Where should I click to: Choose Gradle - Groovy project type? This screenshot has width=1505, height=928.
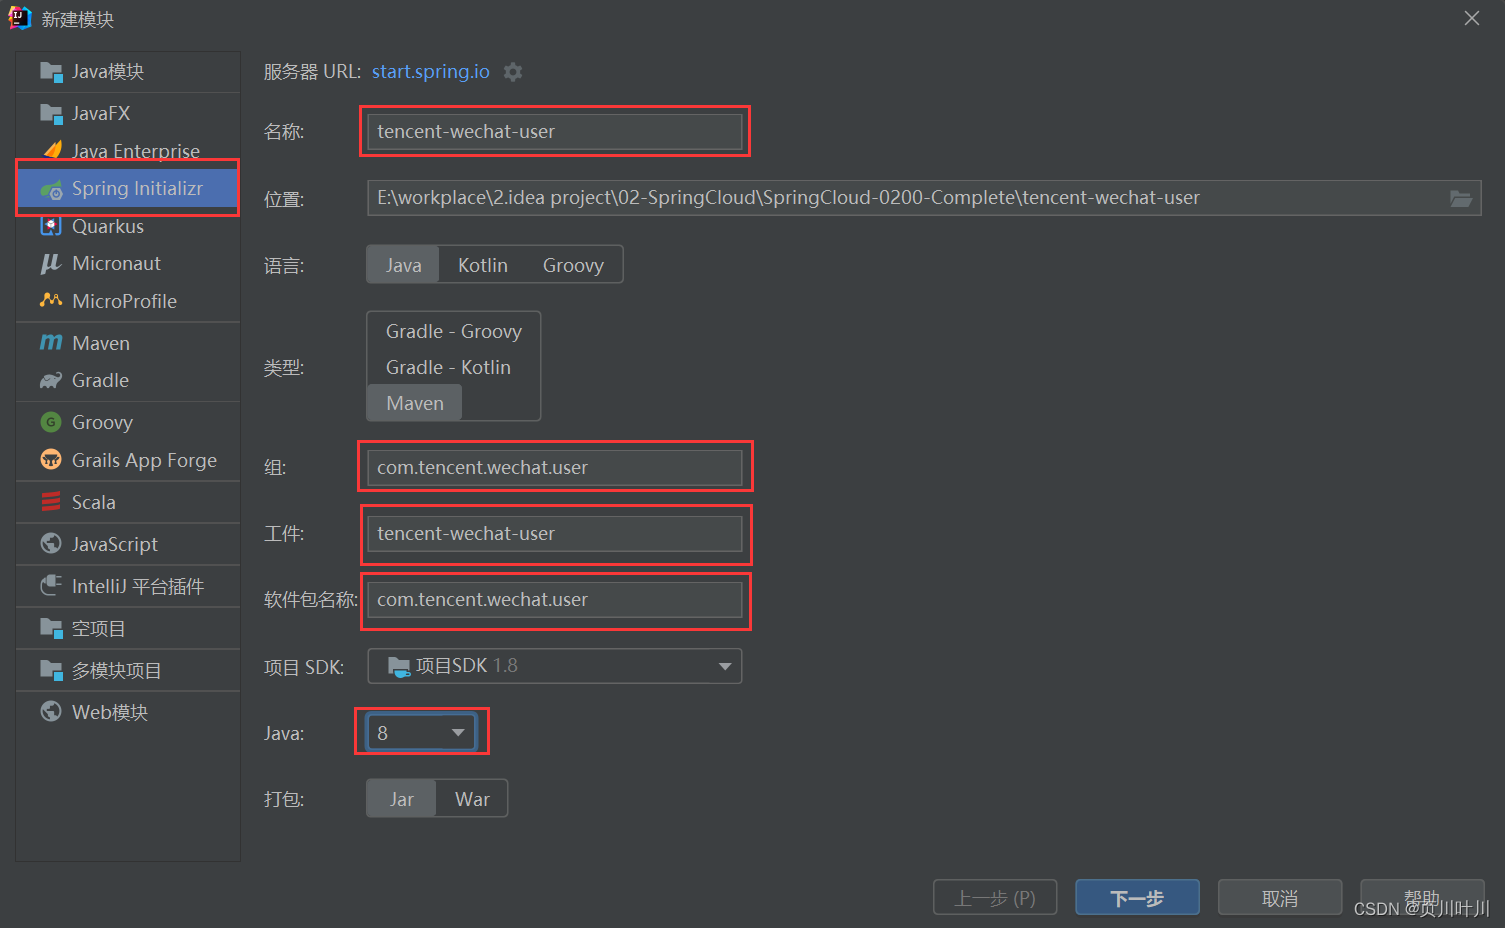pos(454,331)
